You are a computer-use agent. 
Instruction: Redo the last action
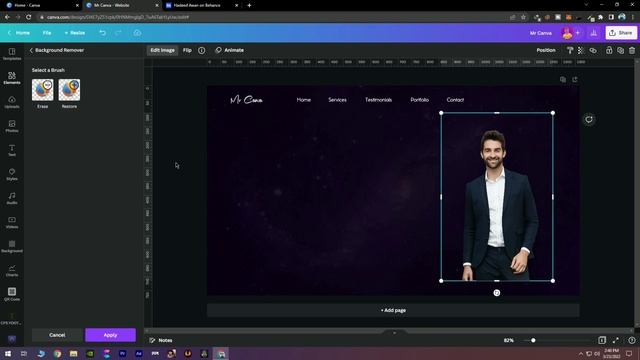118,33
